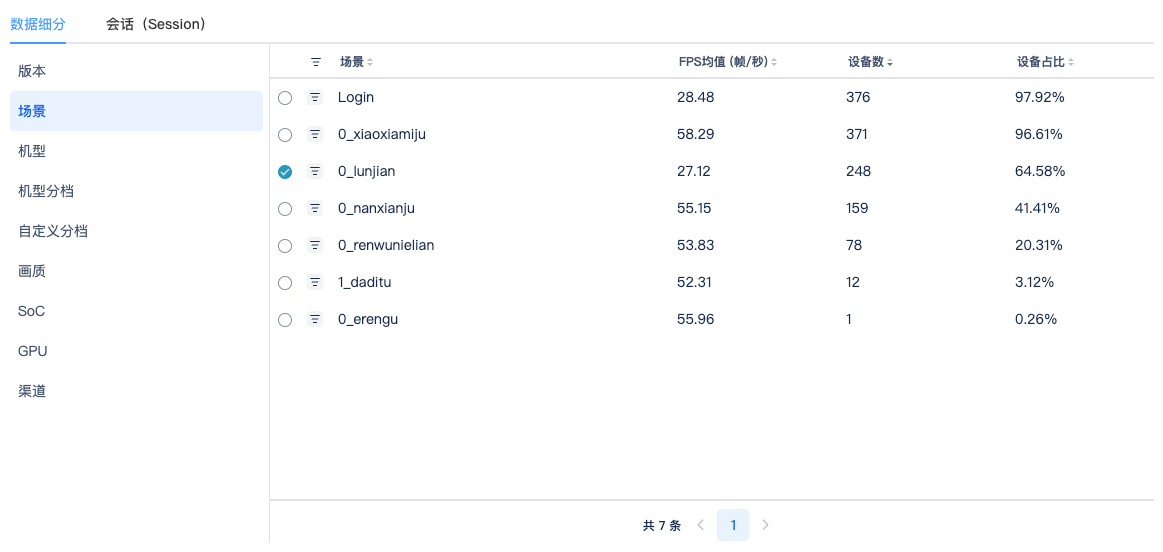
Task: Click the filter icon beside 0_nanxianju
Action: (315, 208)
